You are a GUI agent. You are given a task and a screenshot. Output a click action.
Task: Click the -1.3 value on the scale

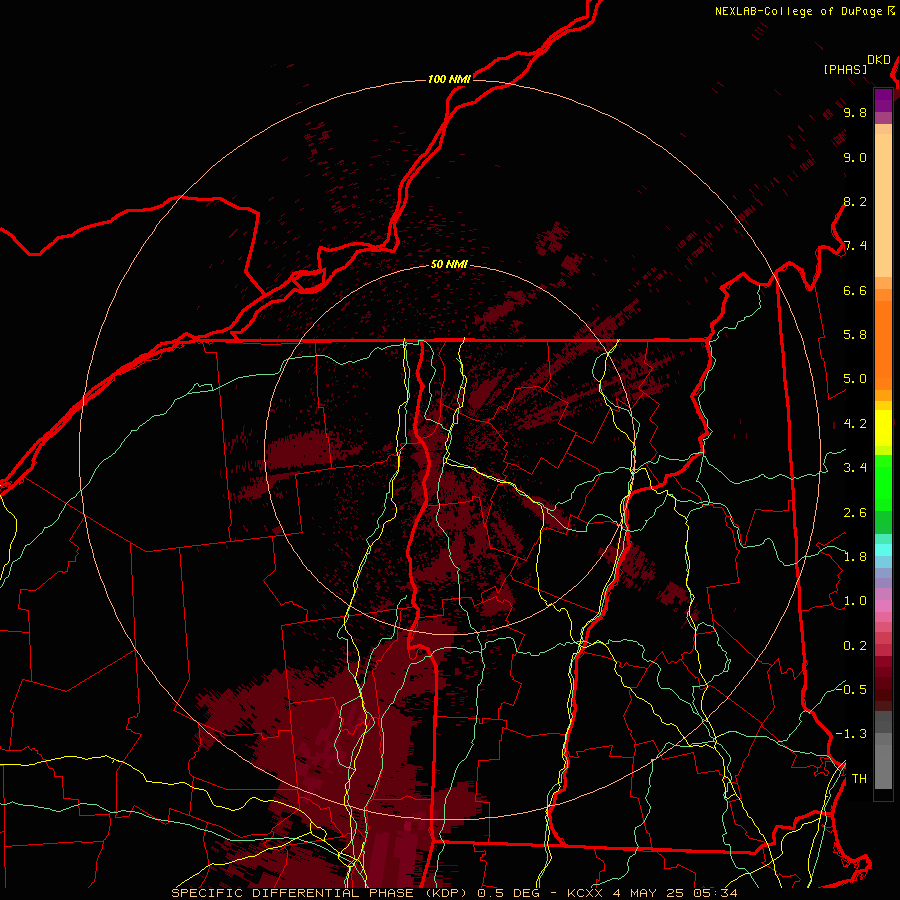coord(852,734)
